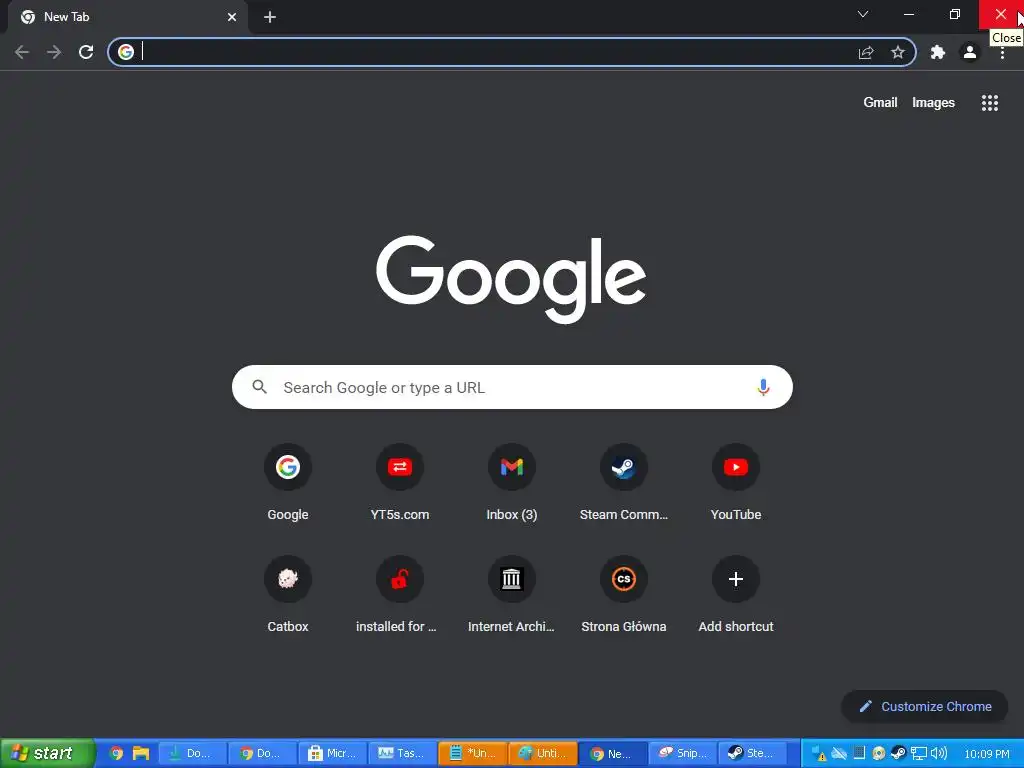Click the Steam icon in the system tray
The height and width of the screenshot is (768, 1024).
click(899, 753)
